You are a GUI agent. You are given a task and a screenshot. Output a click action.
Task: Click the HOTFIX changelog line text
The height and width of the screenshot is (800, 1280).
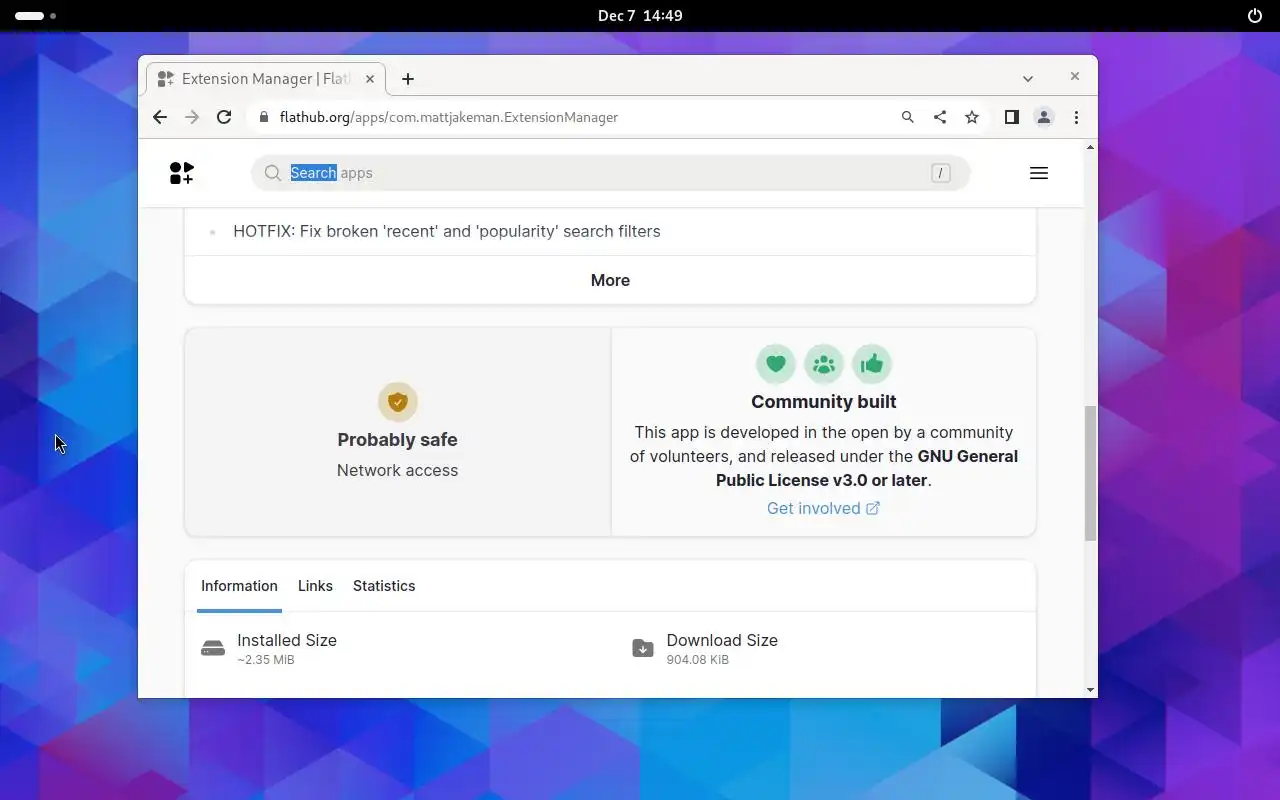[x=447, y=231]
